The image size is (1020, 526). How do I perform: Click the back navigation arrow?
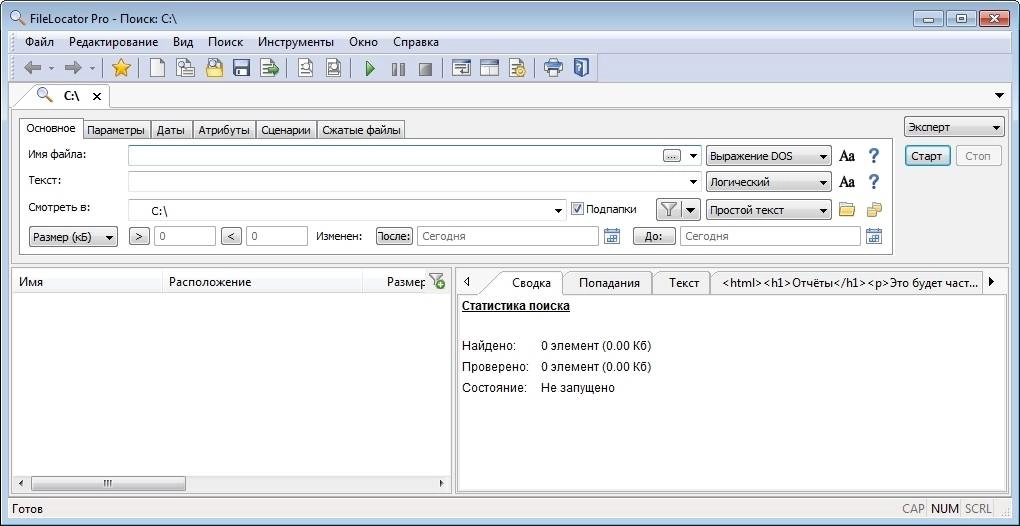[x=33, y=68]
